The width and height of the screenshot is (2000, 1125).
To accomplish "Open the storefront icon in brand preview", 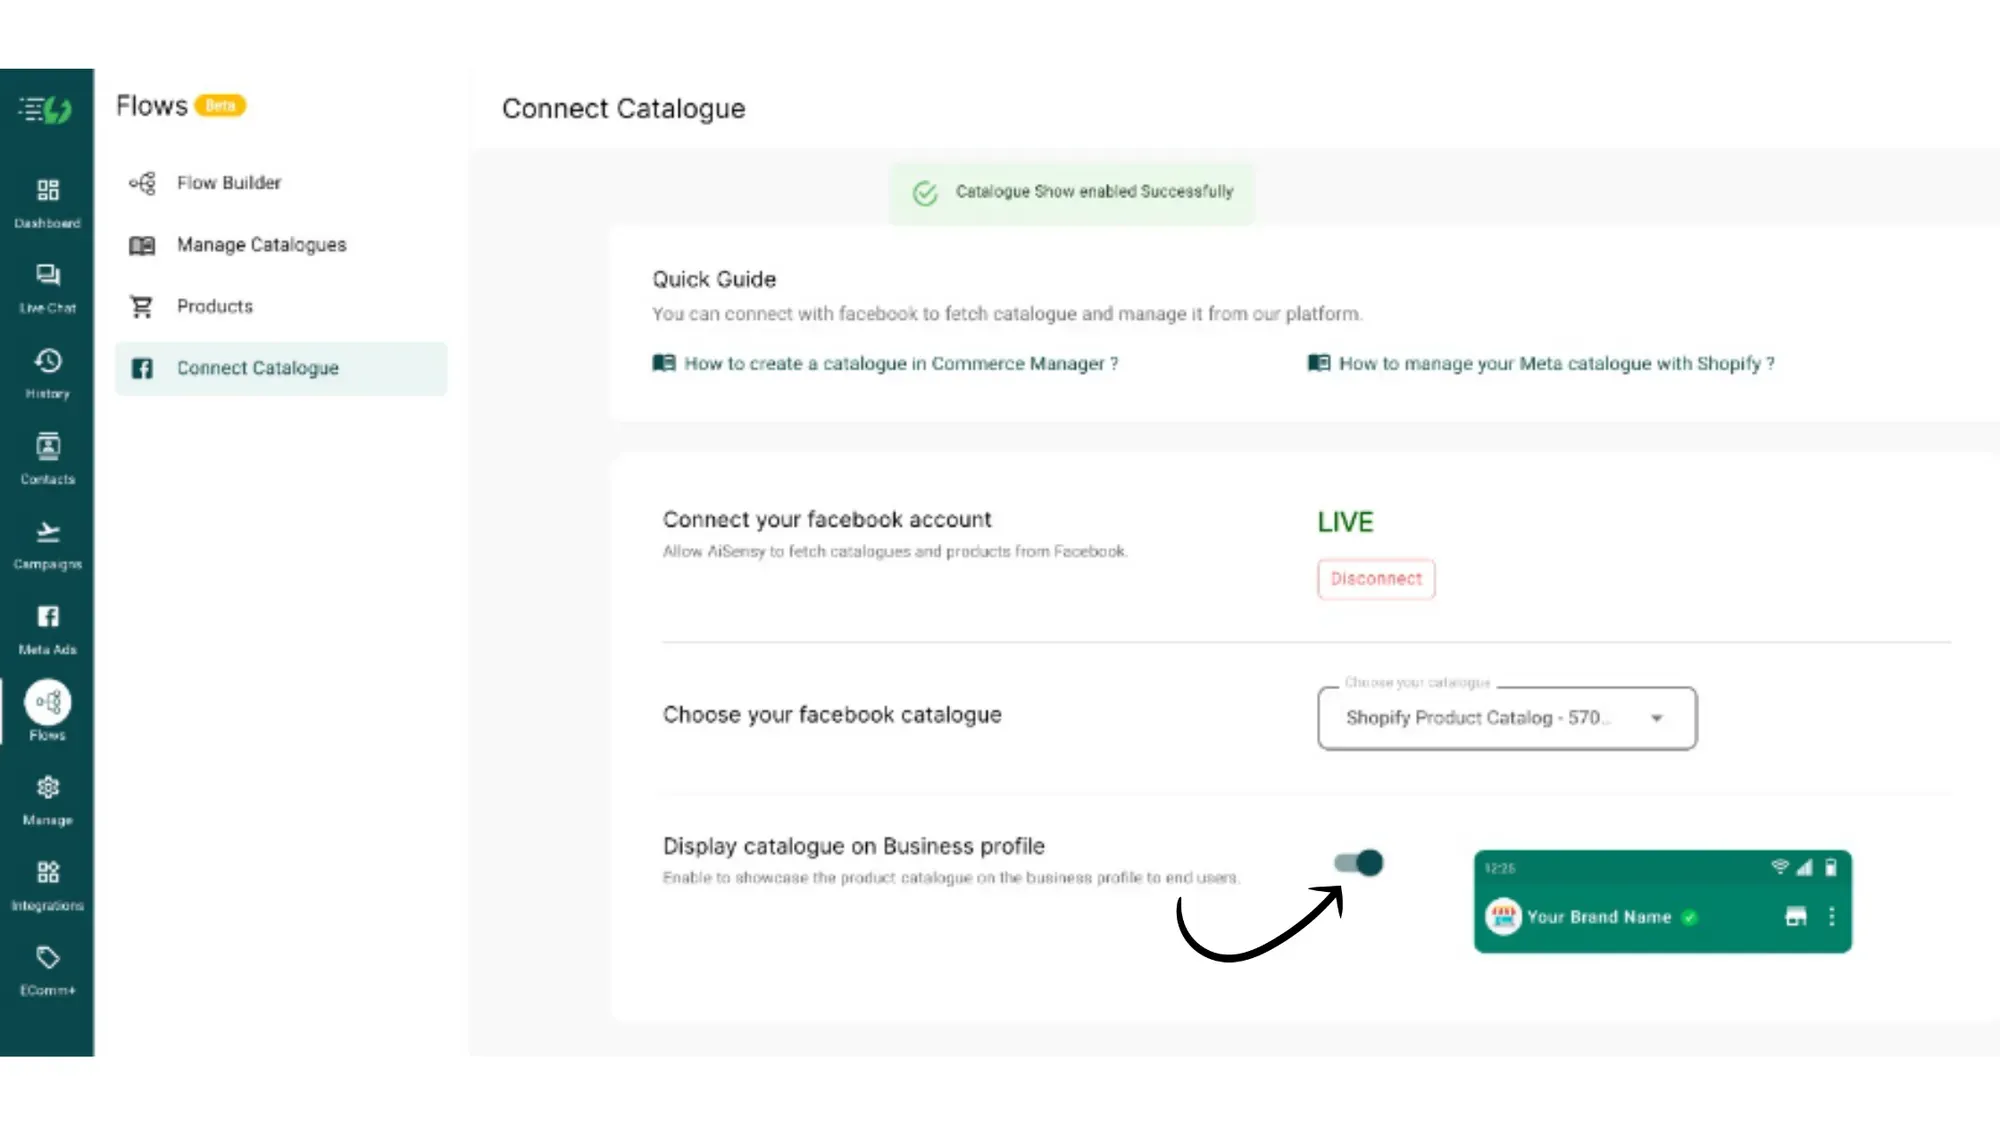I will click(1795, 916).
